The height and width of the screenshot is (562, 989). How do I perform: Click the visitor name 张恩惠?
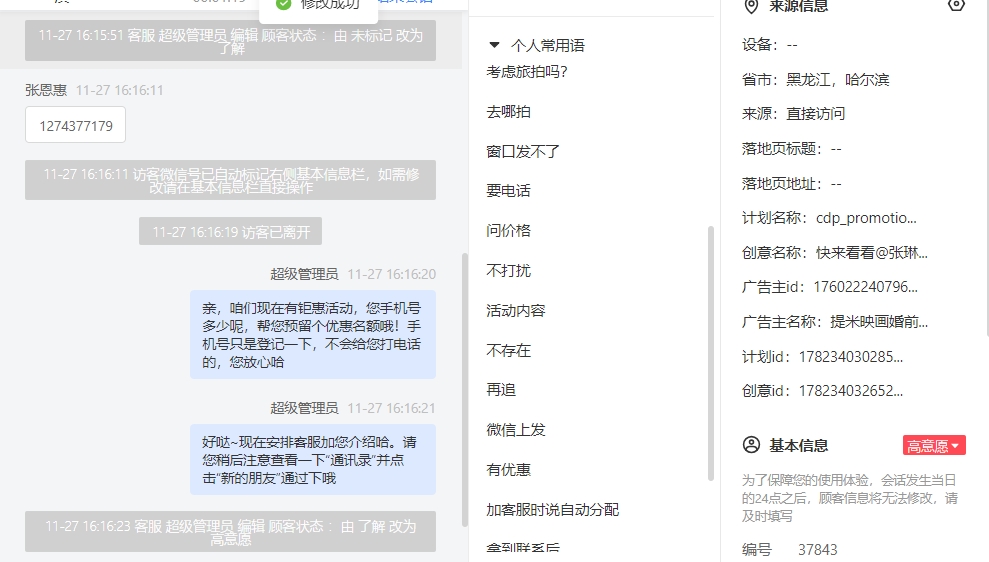click(46, 90)
